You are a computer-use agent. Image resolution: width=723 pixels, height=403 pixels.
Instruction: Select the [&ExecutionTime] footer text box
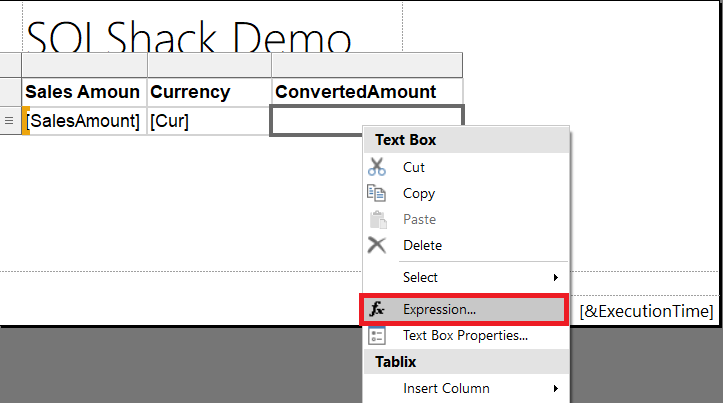tap(647, 312)
